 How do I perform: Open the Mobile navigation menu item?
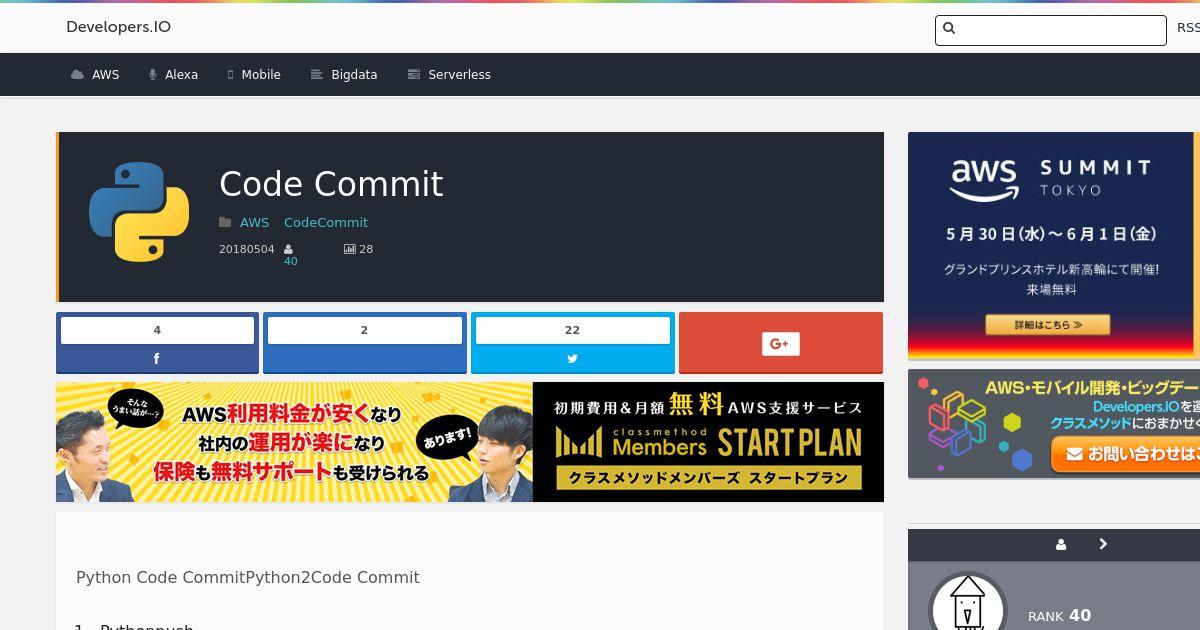coord(254,75)
